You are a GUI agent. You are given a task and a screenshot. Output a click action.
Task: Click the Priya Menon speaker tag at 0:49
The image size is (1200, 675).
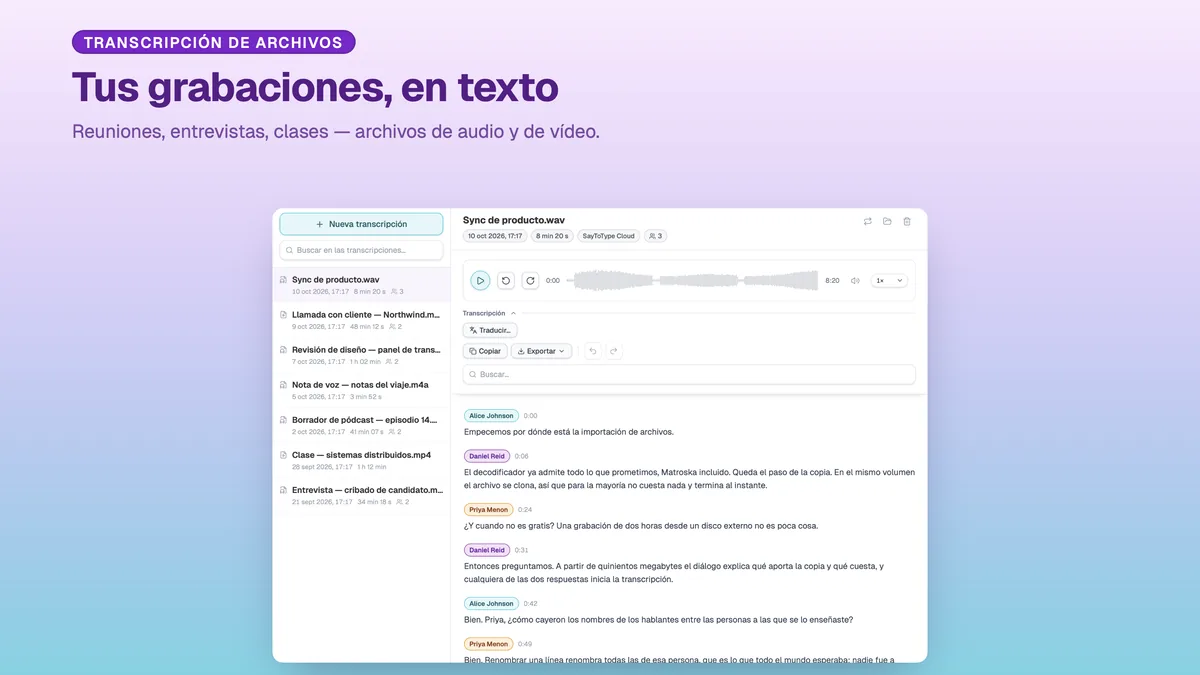point(489,644)
